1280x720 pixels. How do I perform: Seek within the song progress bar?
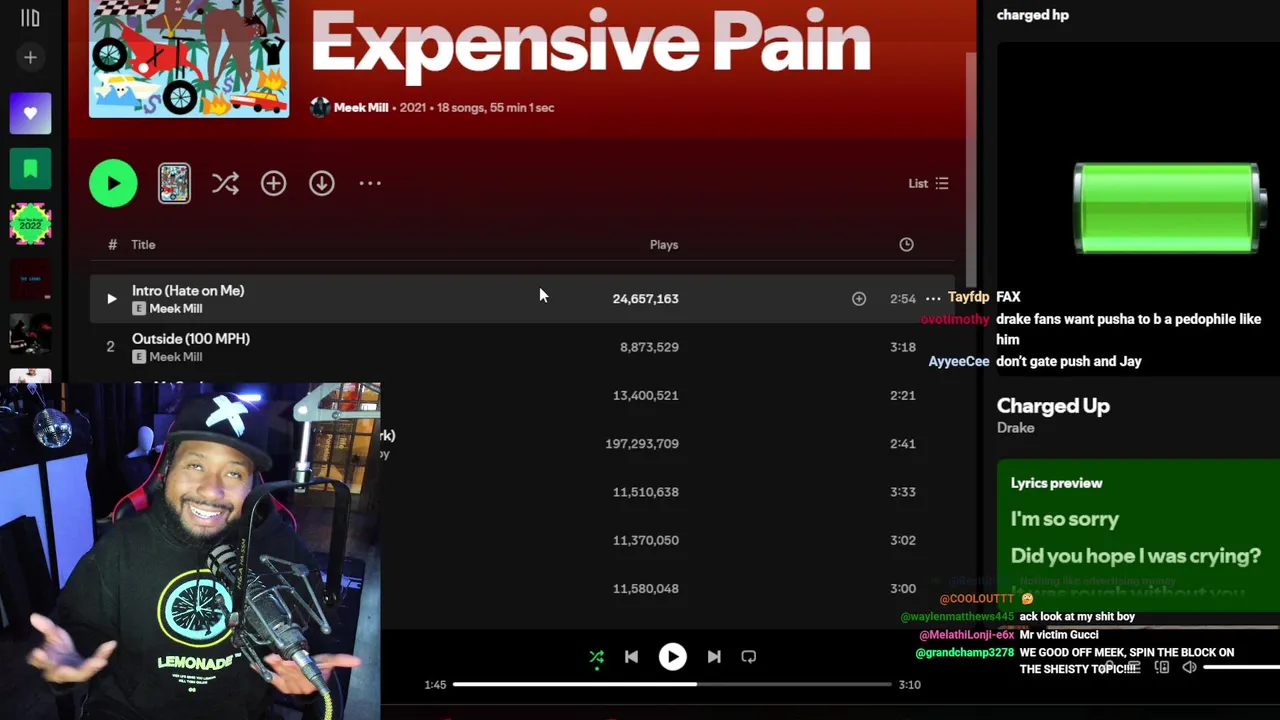[x=672, y=684]
